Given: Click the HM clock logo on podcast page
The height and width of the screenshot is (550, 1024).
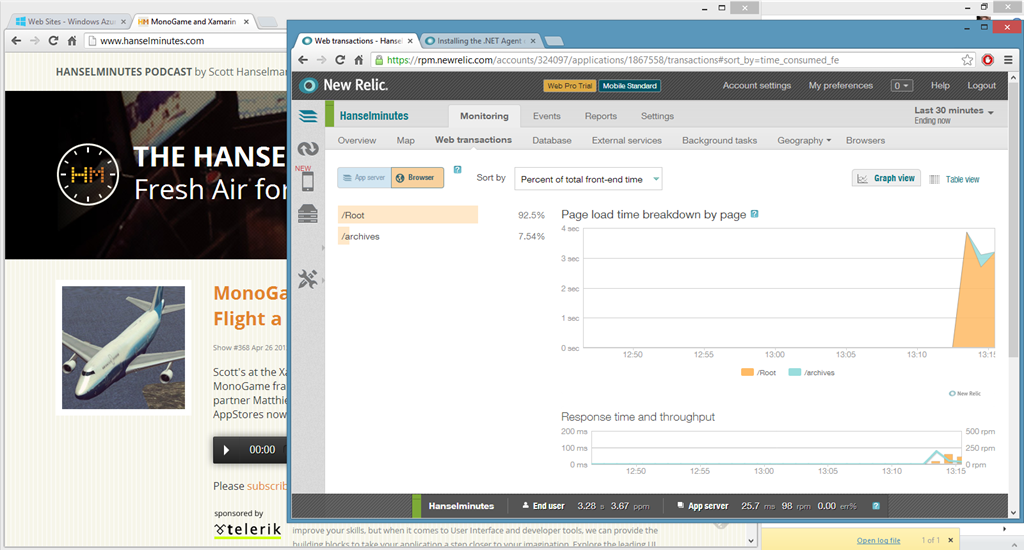Looking at the screenshot, I should [x=88, y=174].
